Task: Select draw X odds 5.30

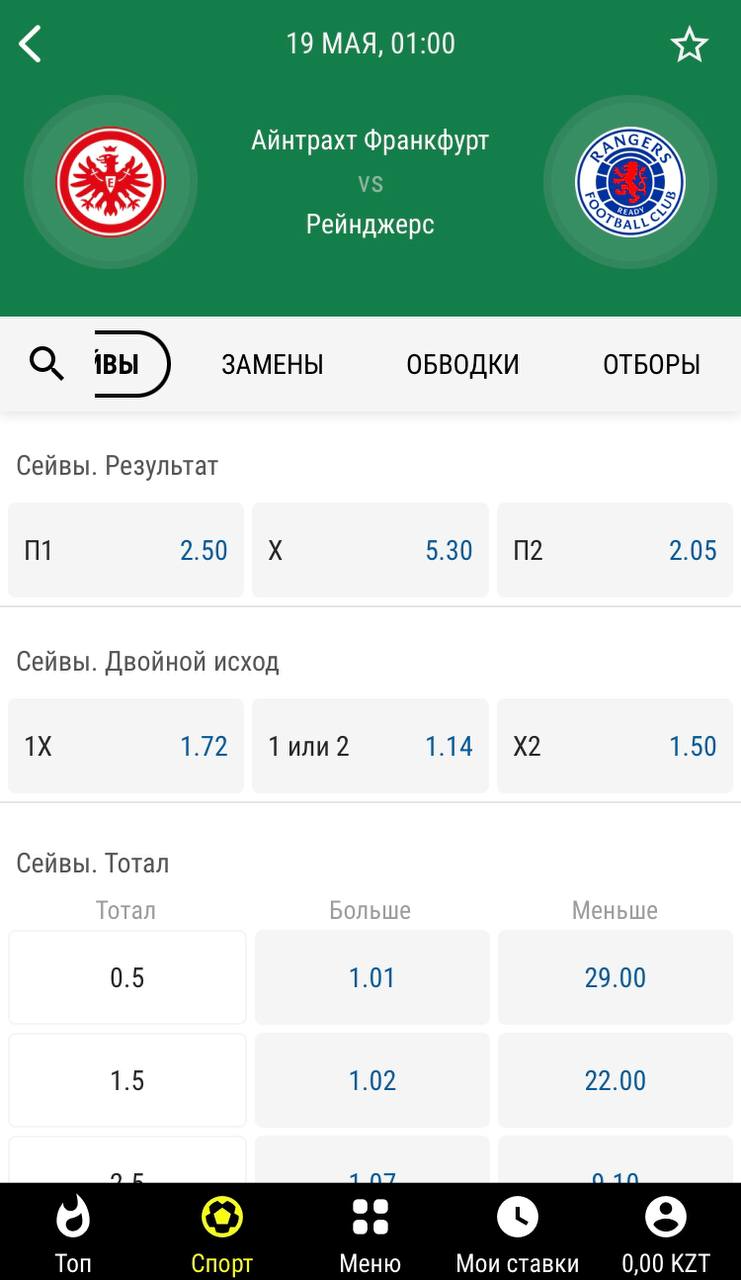Action: point(370,550)
